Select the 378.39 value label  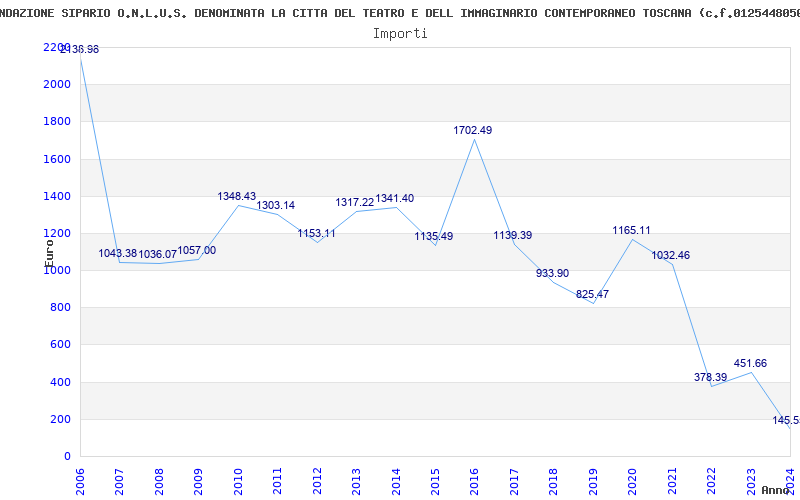(x=710, y=377)
